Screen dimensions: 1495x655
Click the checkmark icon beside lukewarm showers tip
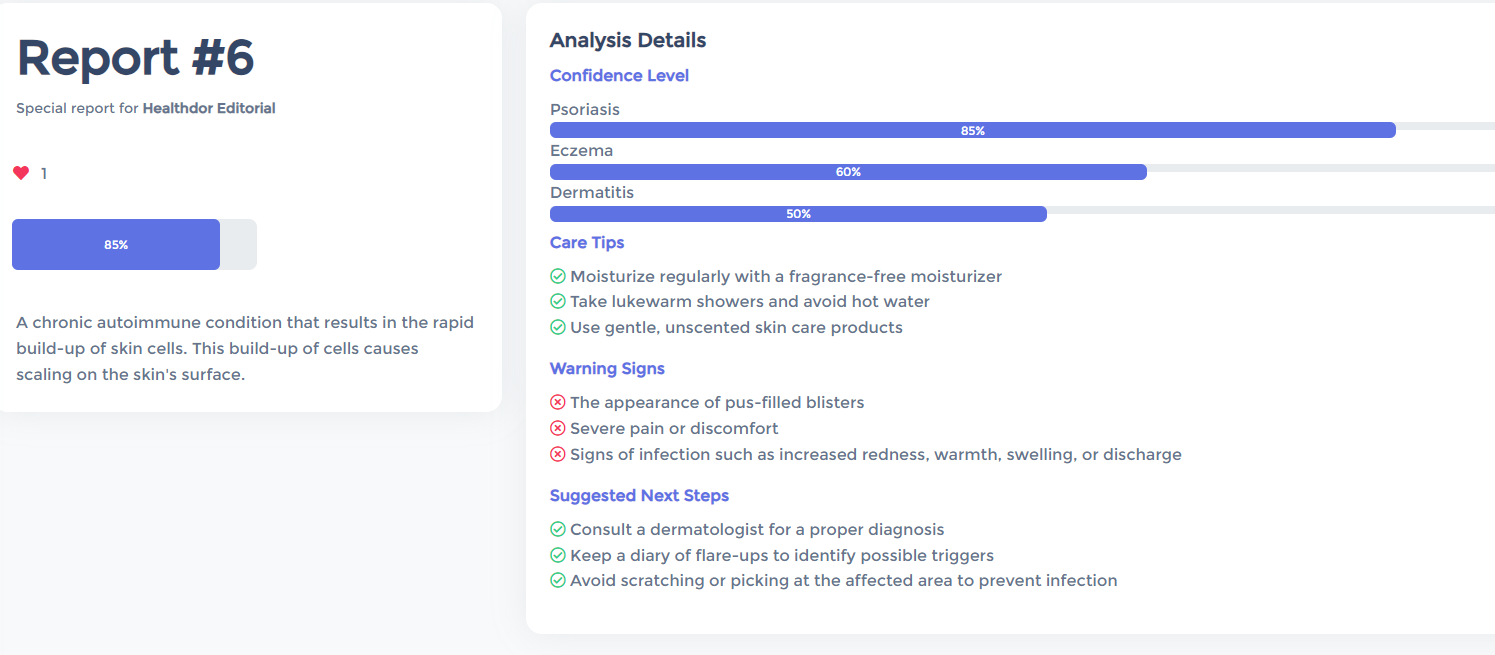pyautogui.click(x=558, y=302)
